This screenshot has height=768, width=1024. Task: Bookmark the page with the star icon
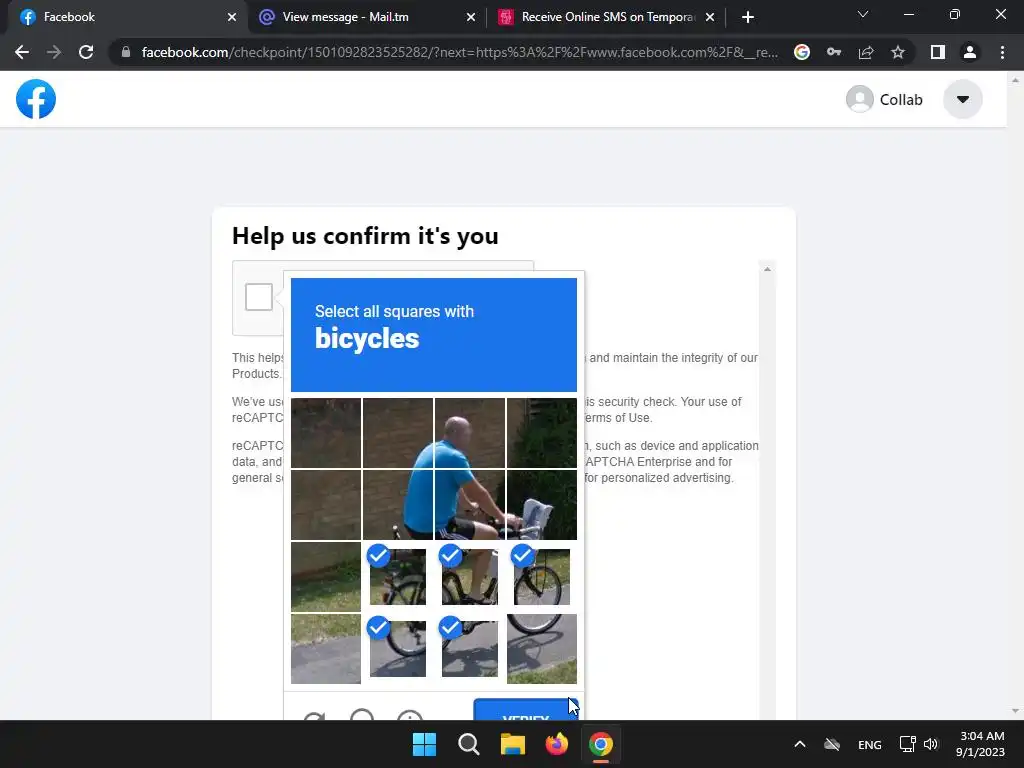[898, 52]
